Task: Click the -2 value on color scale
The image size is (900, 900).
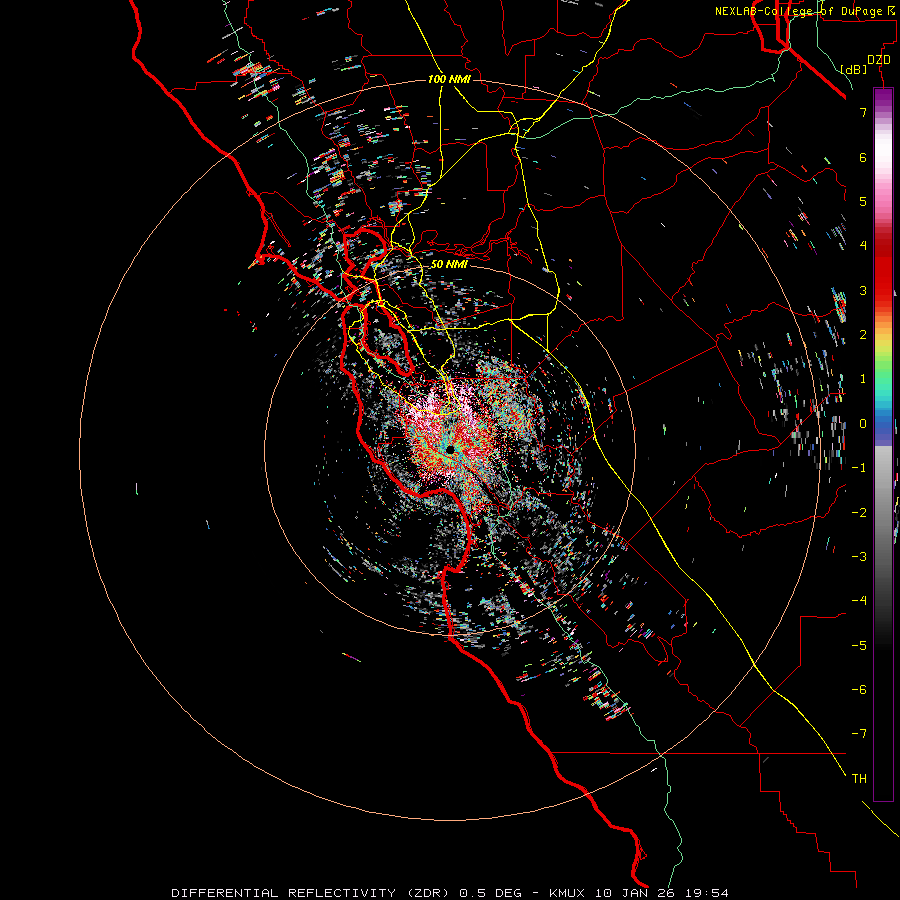Action: [859, 513]
